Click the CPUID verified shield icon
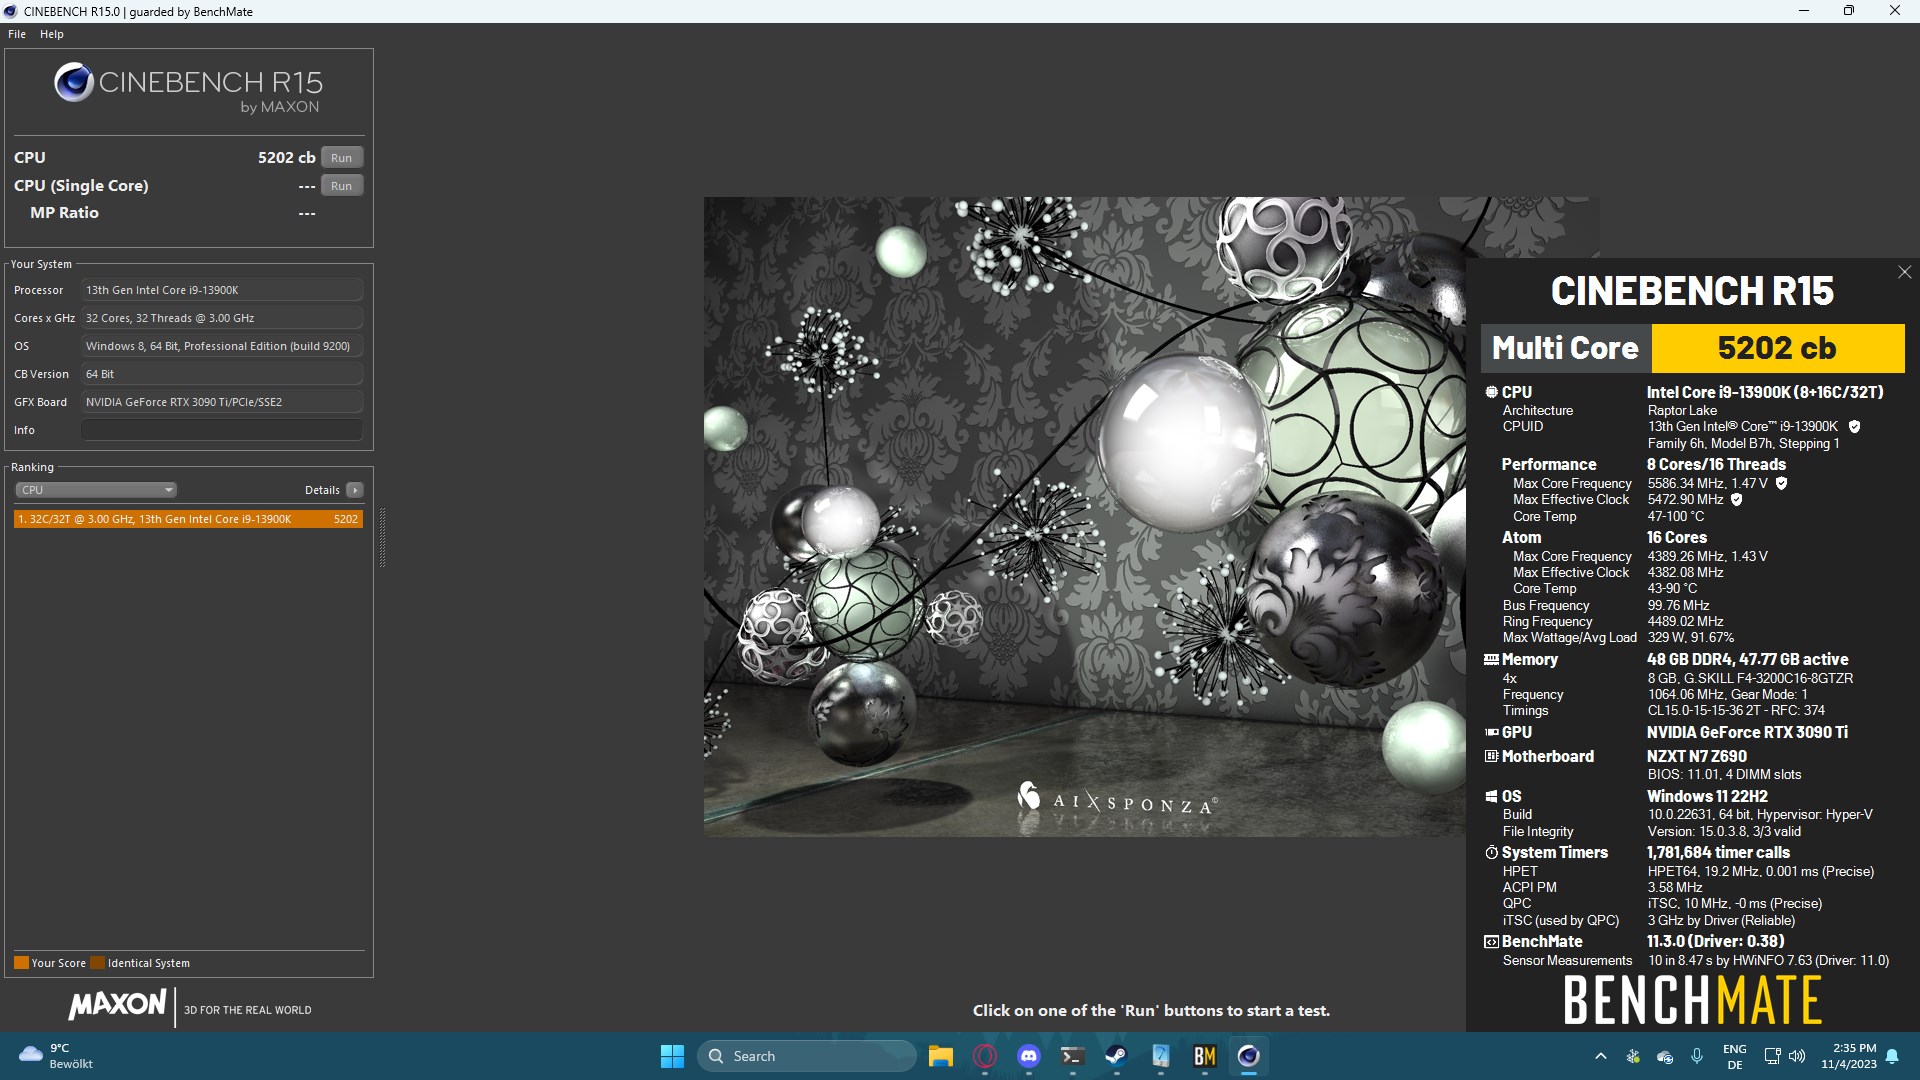This screenshot has width=1920, height=1080. click(1854, 427)
